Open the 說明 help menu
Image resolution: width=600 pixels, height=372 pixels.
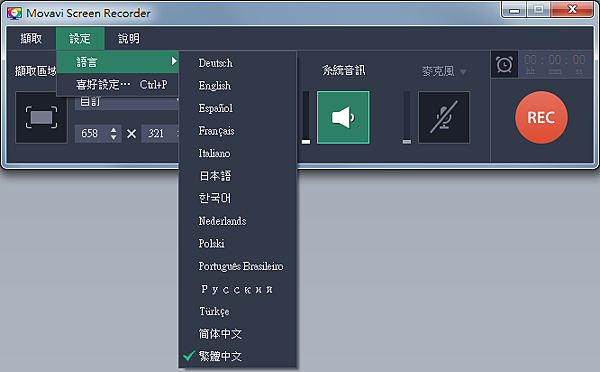[x=129, y=38]
